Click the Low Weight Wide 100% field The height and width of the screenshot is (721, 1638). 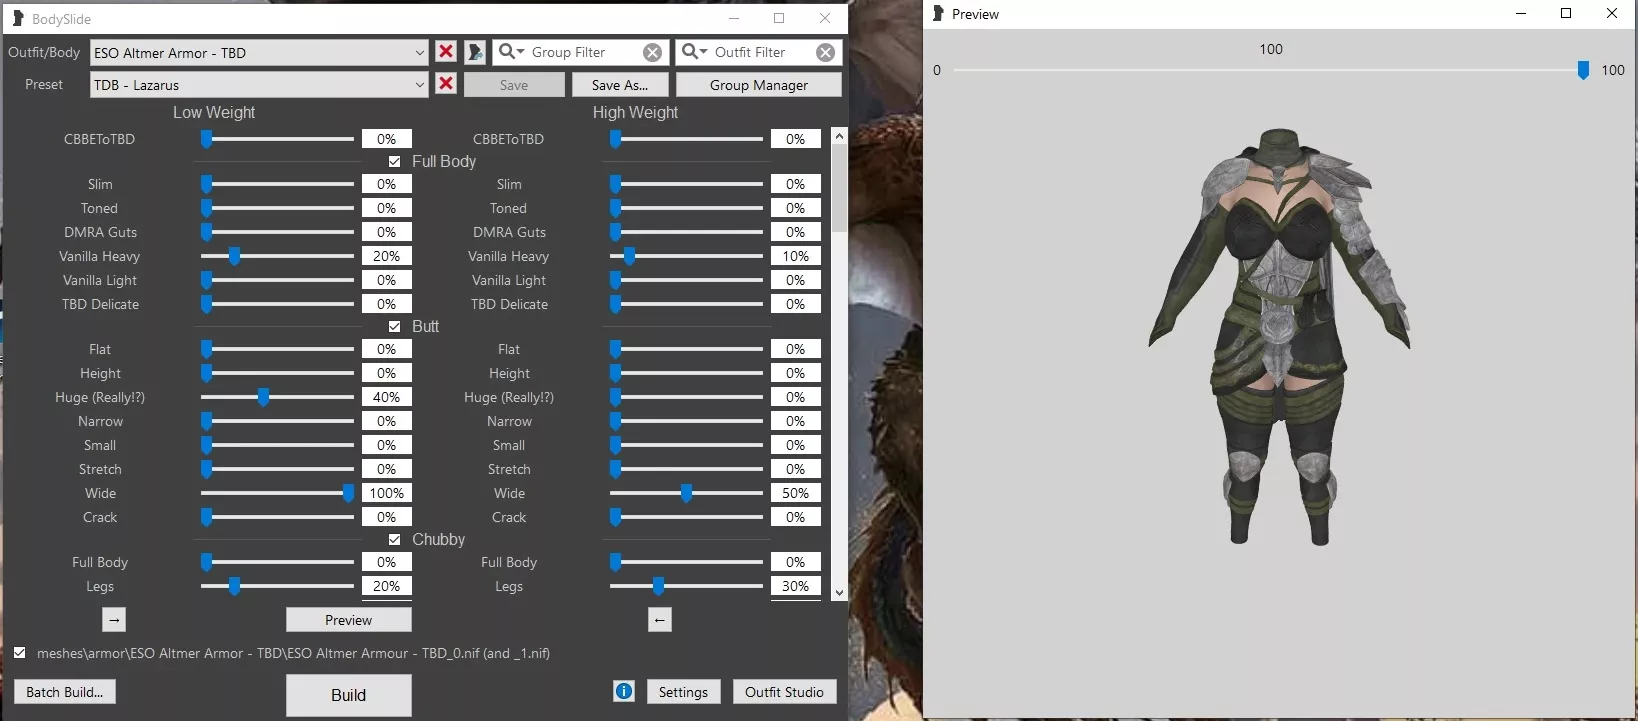click(386, 493)
